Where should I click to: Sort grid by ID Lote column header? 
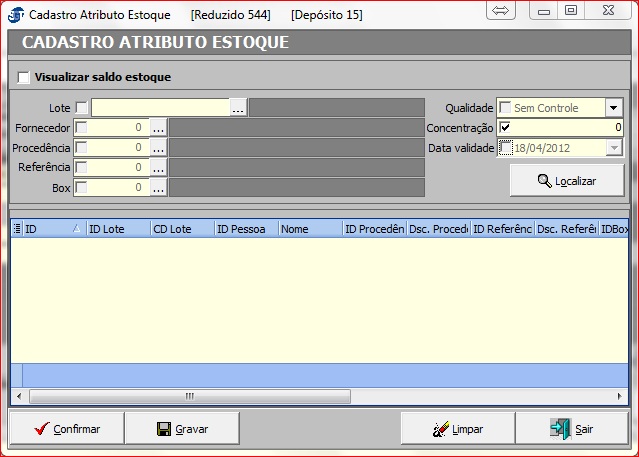click(117, 229)
